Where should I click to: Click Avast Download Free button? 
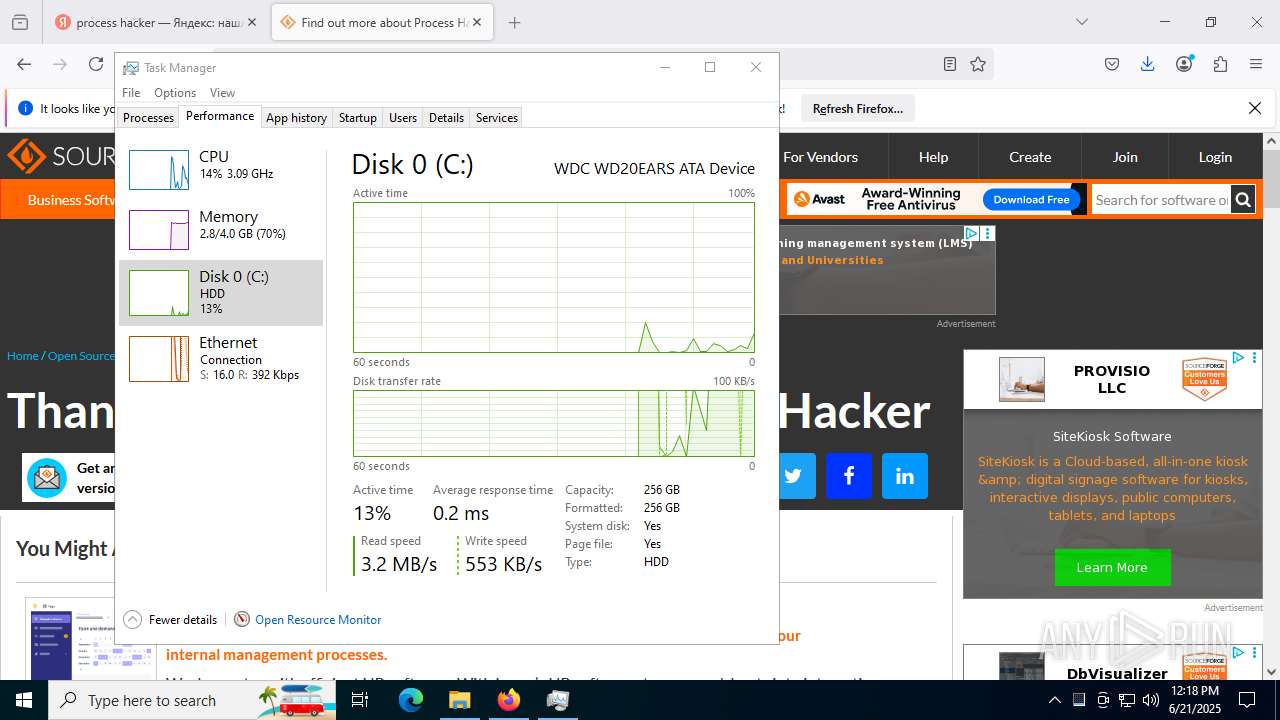click(x=1031, y=199)
